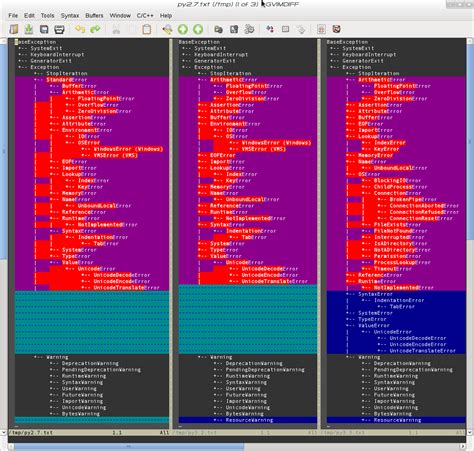Click WindowsError (Windows) in the left pane

click(128, 149)
